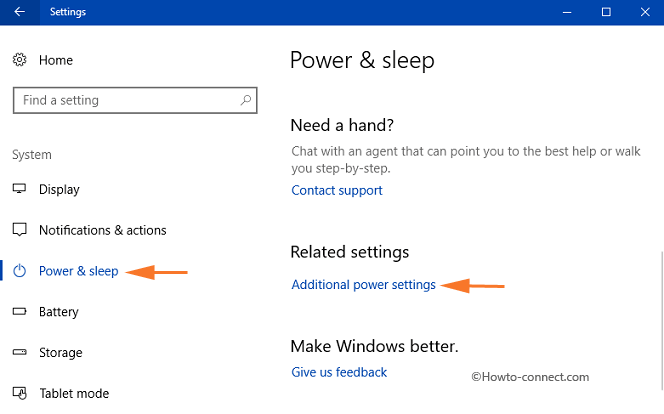
Task: Click the Power & sleep icon
Action: tap(20, 271)
